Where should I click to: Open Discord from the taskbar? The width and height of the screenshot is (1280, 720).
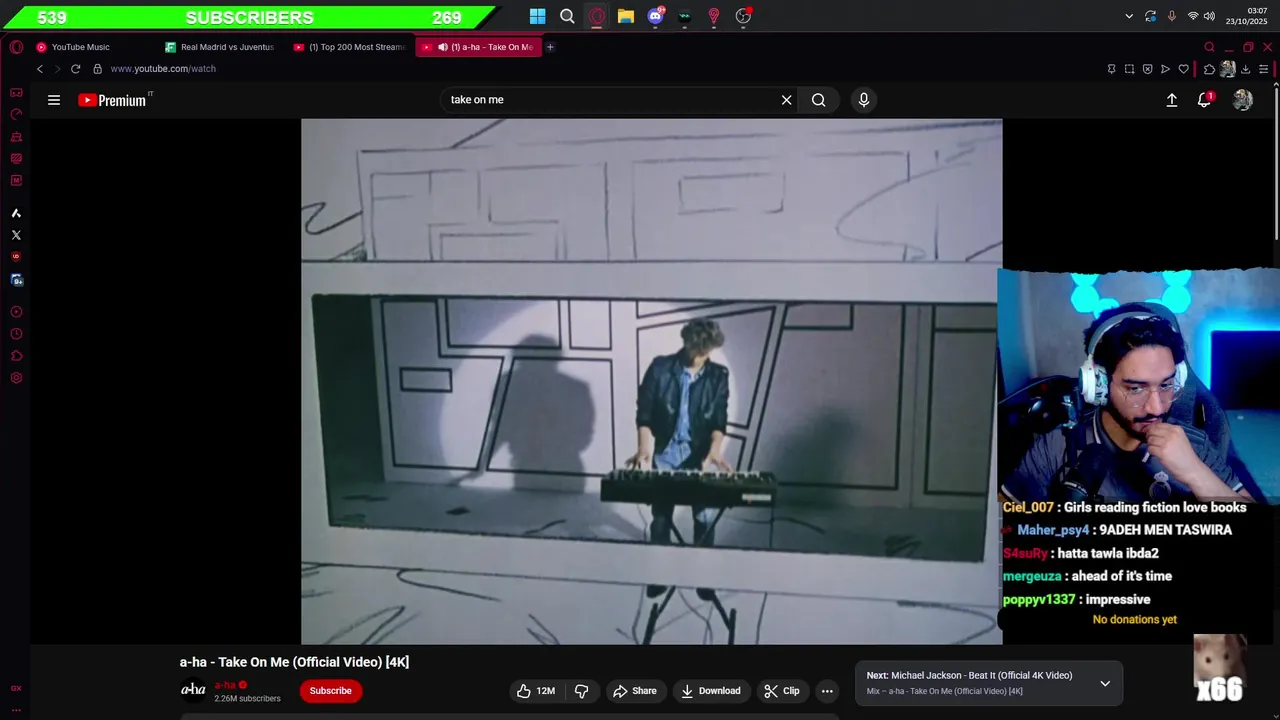(x=655, y=16)
